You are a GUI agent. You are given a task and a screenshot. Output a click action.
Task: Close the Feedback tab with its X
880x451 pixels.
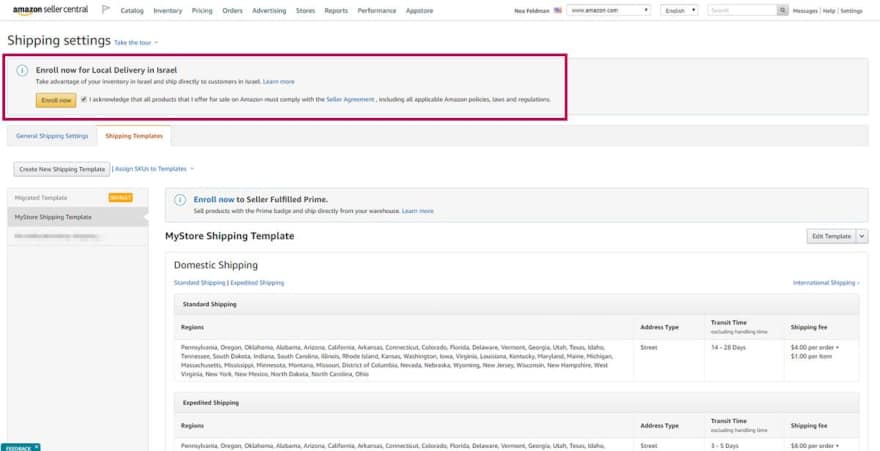[37, 446]
